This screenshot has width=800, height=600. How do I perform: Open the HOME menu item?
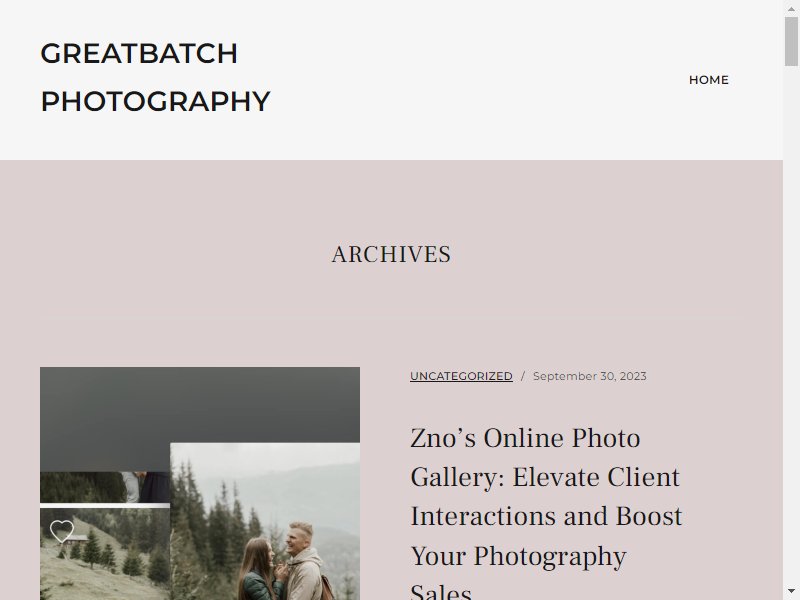coord(709,80)
